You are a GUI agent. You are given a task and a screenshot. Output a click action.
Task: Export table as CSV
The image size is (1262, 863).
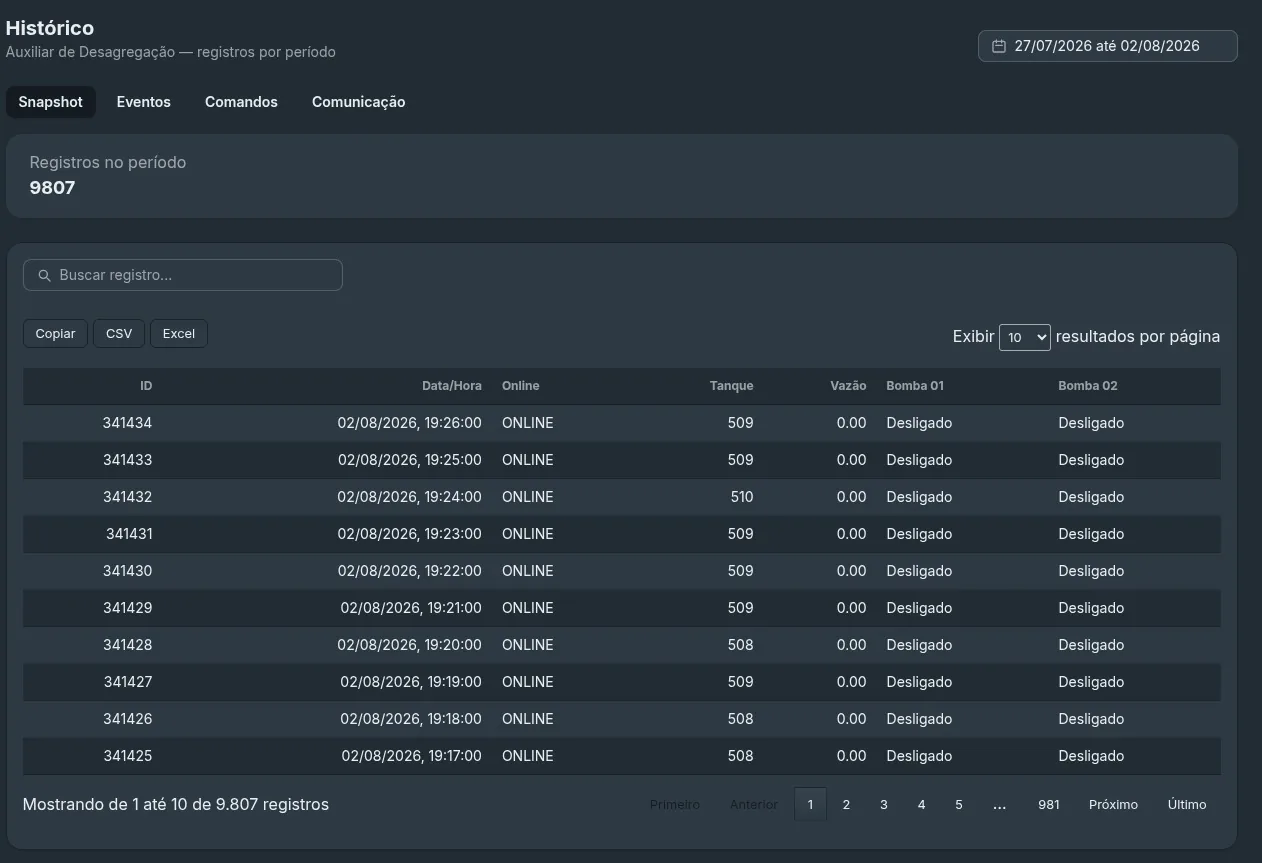point(119,334)
